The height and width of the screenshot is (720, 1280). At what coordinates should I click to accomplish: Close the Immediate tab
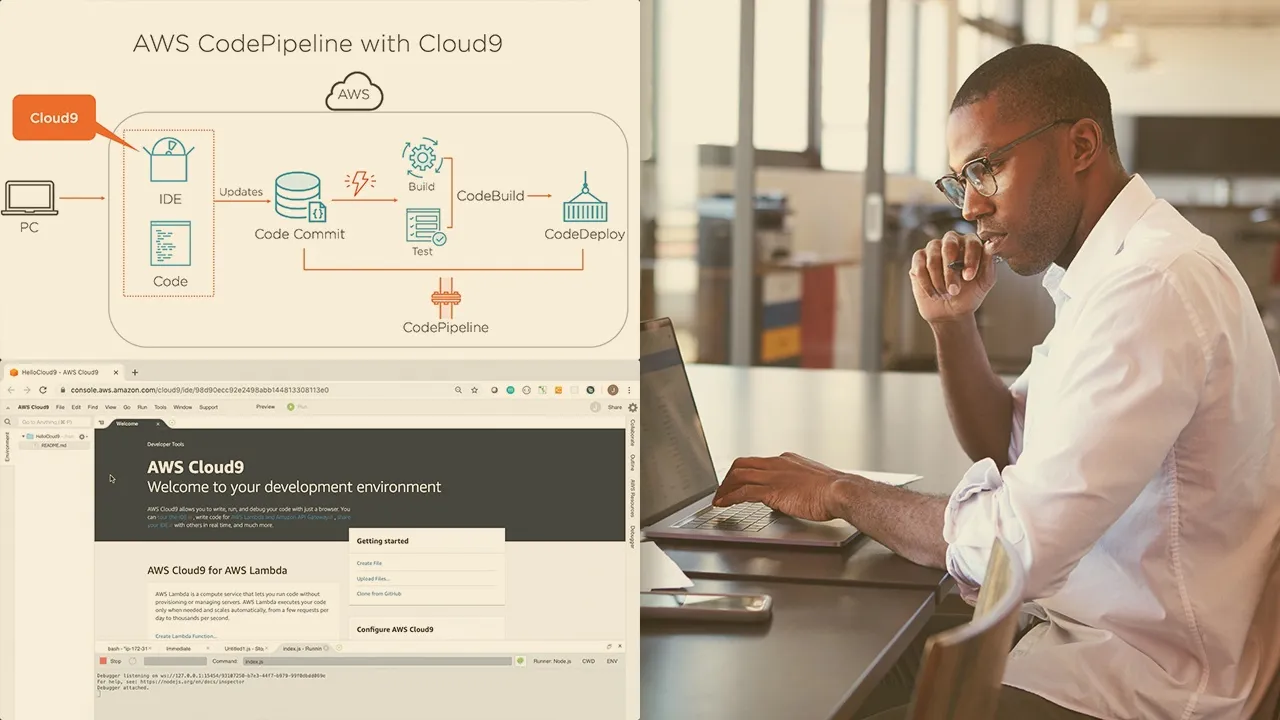pyautogui.click(x=208, y=648)
